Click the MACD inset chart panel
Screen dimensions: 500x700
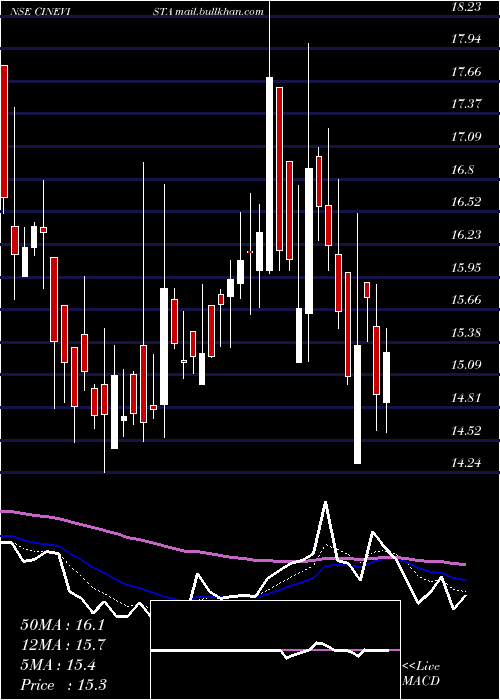275,650
